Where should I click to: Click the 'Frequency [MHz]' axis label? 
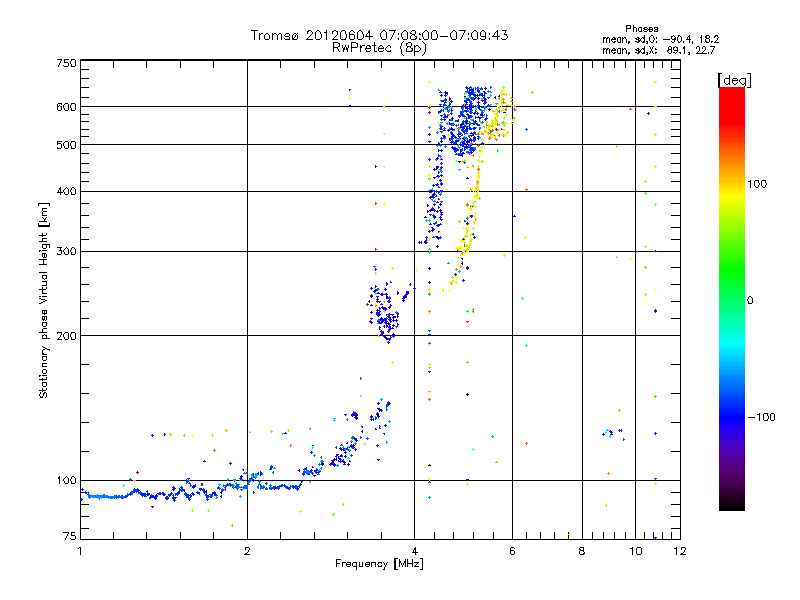tap(379, 564)
